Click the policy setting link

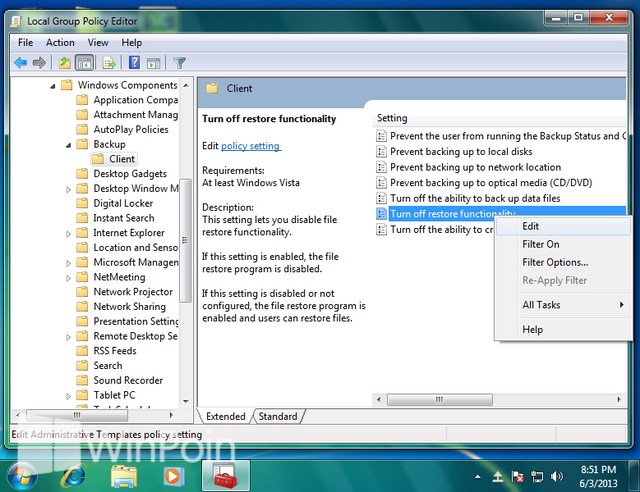click(x=251, y=146)
